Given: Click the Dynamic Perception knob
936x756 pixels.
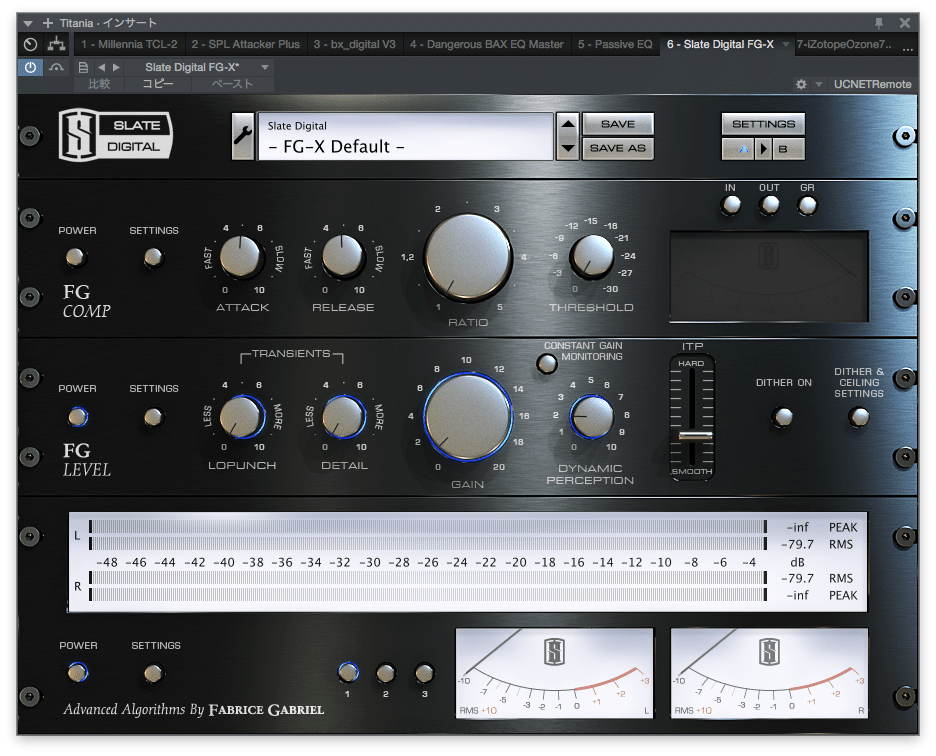Looking at the screenshot, I should (x=591, y=416).
